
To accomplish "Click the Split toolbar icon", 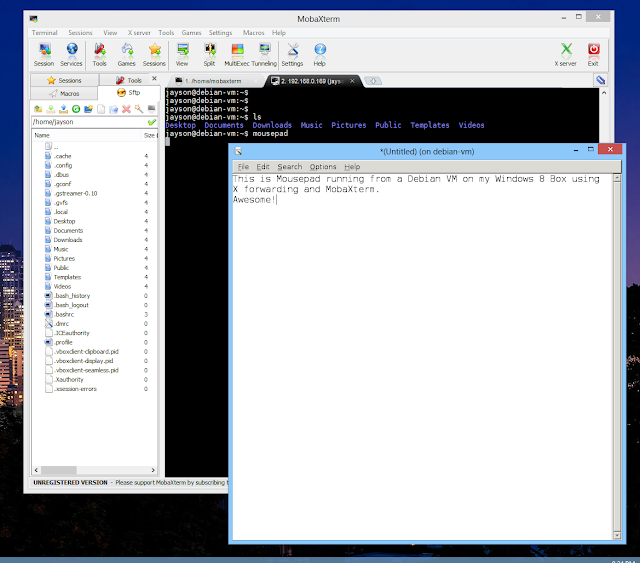I will (x=209, y=54).
